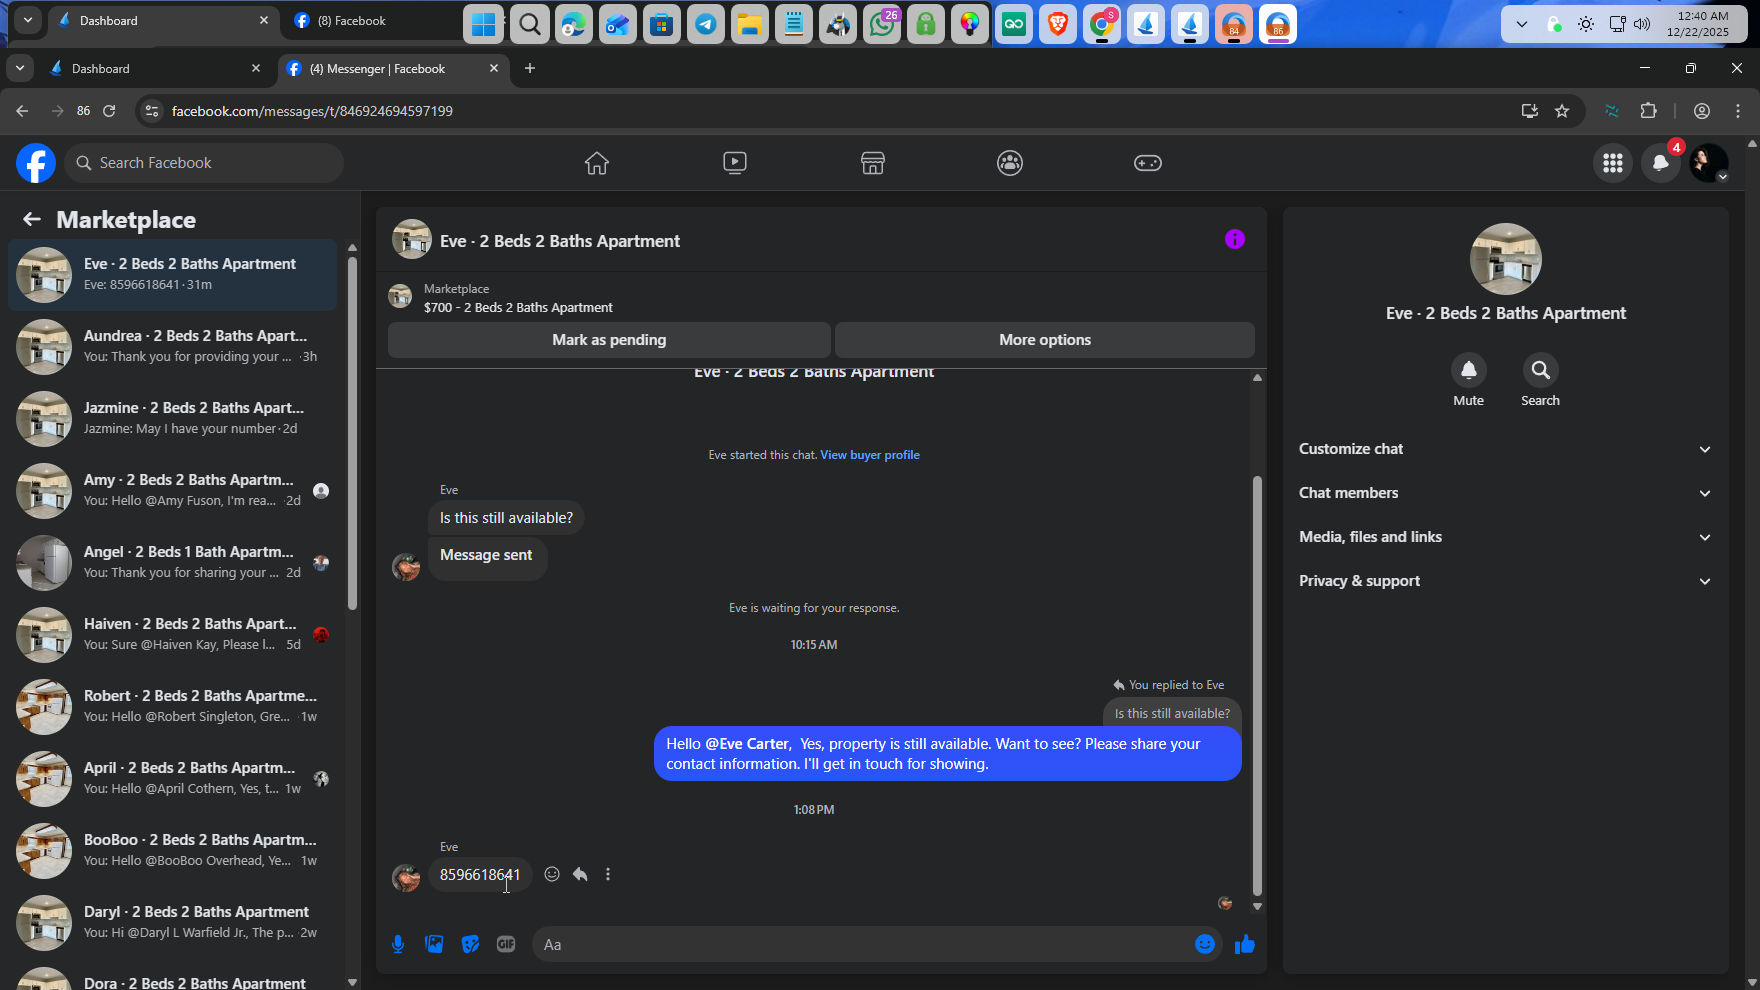Open the tab search dropdown arrow
Screen dimensions: 1760x990
[x=20, y=68]
